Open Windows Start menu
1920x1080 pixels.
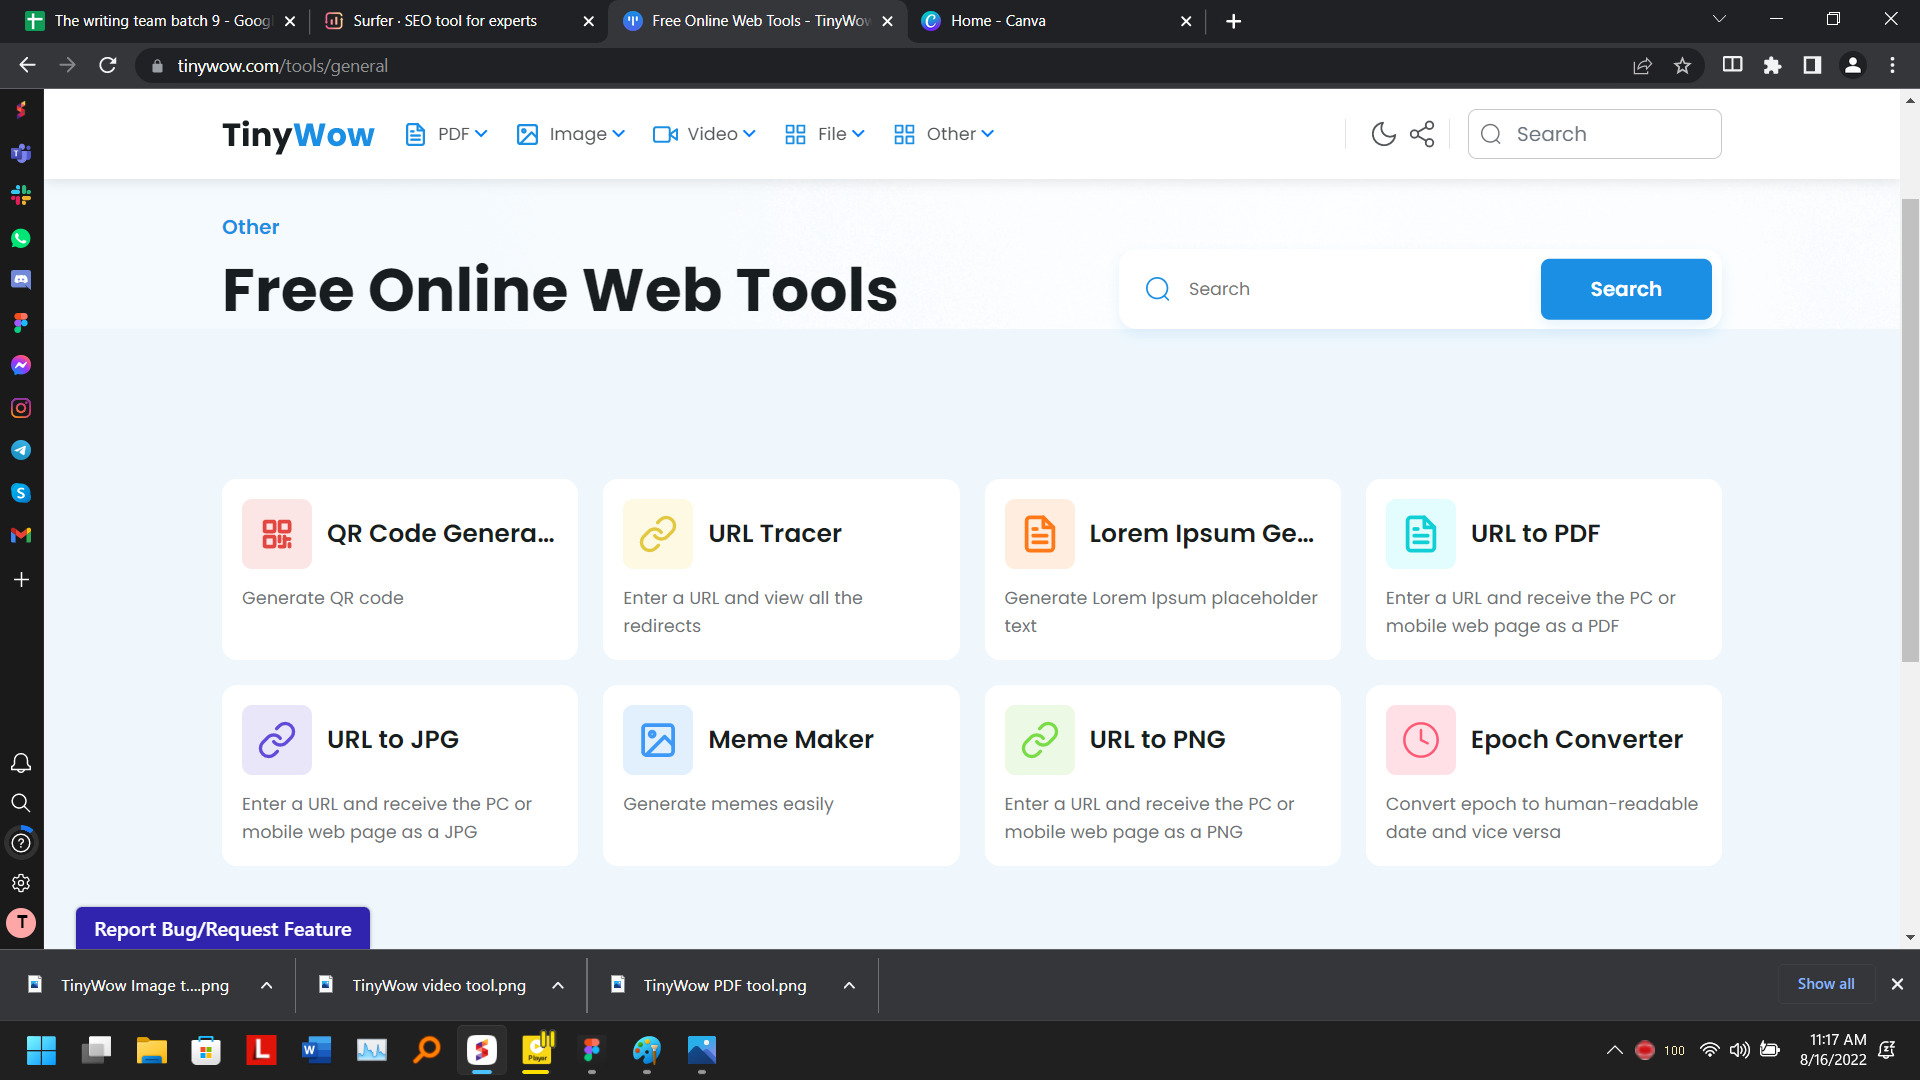(41, 1050)
